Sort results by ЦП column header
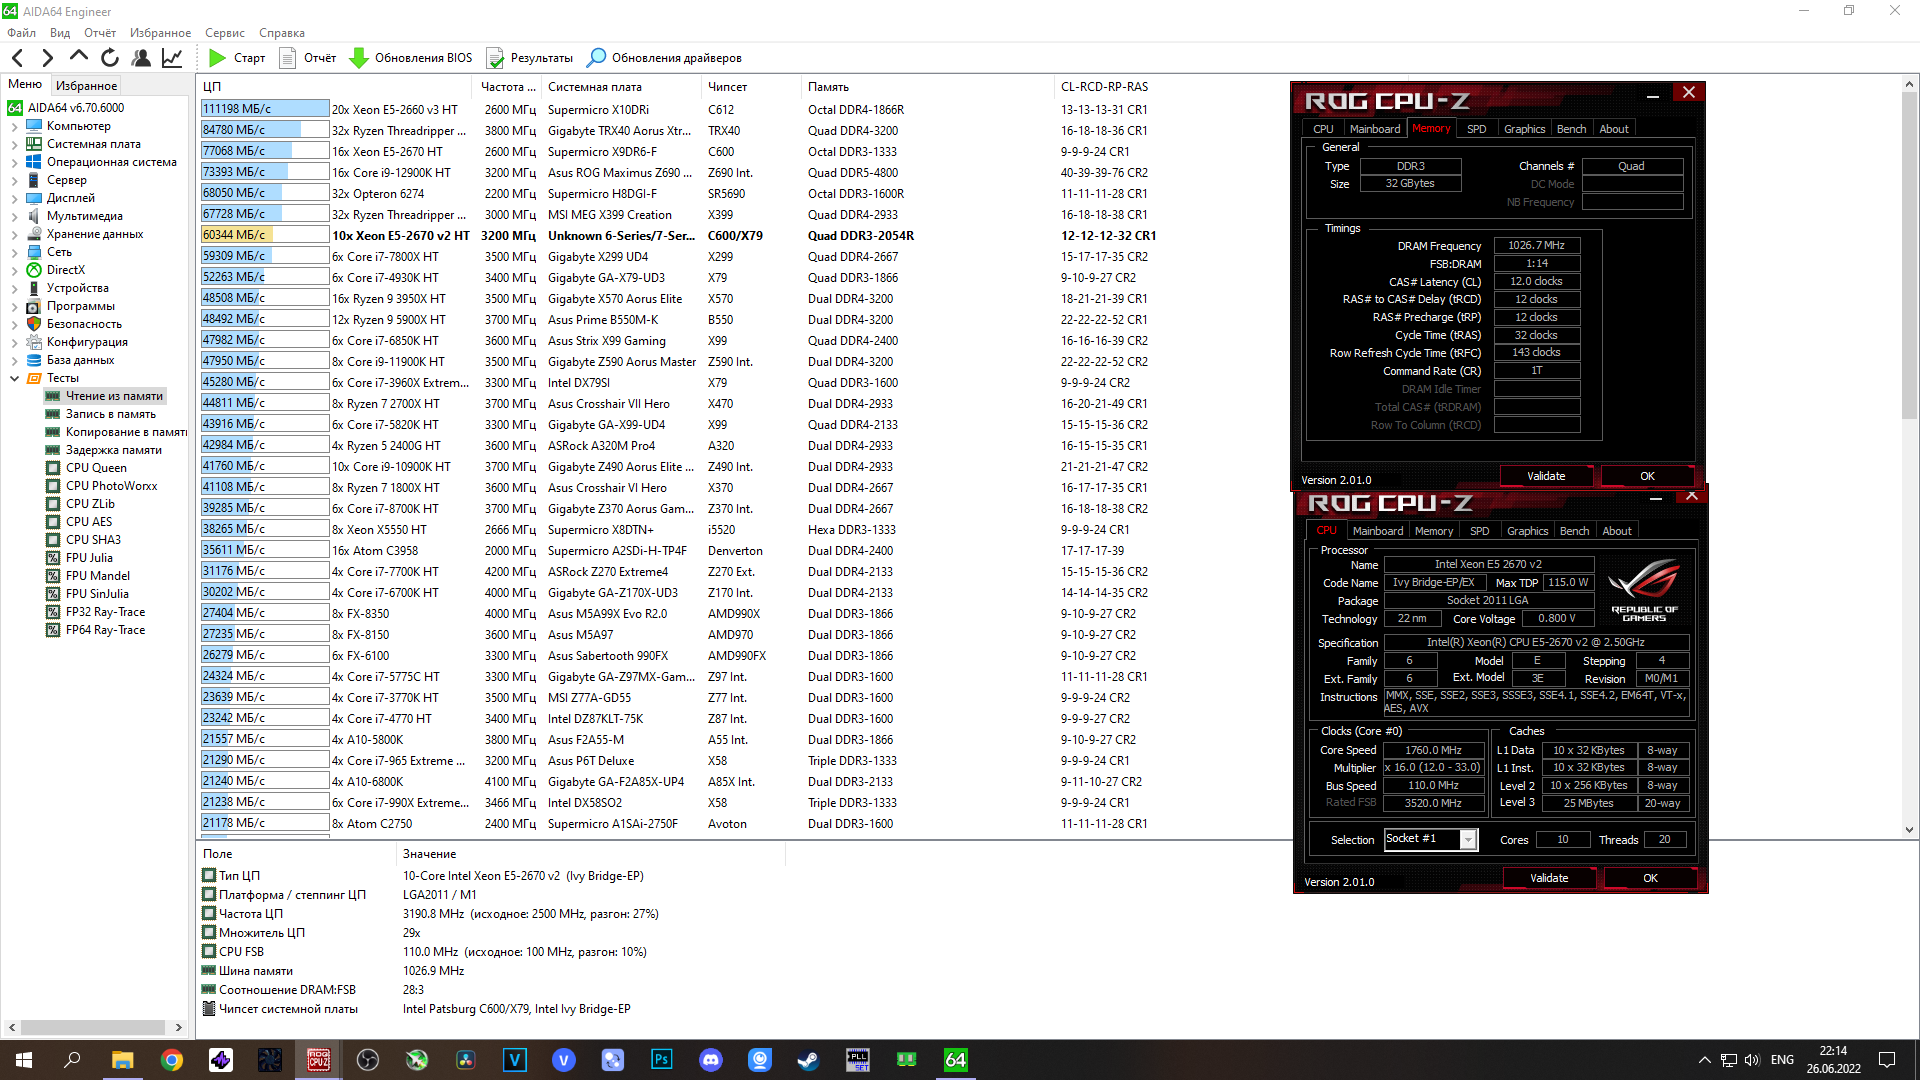The width and height of the screenshot is (1920, 1080). point(335,87)
